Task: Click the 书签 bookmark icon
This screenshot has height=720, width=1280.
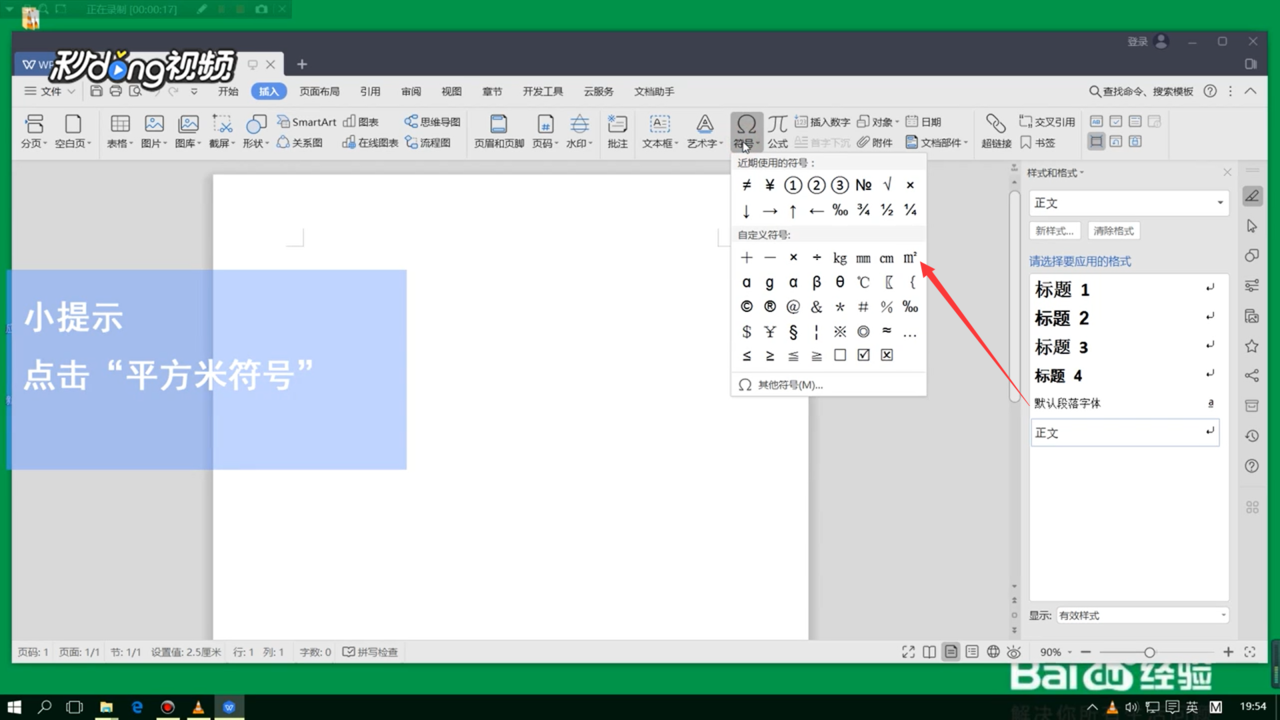Action: tap(1037, 143)
